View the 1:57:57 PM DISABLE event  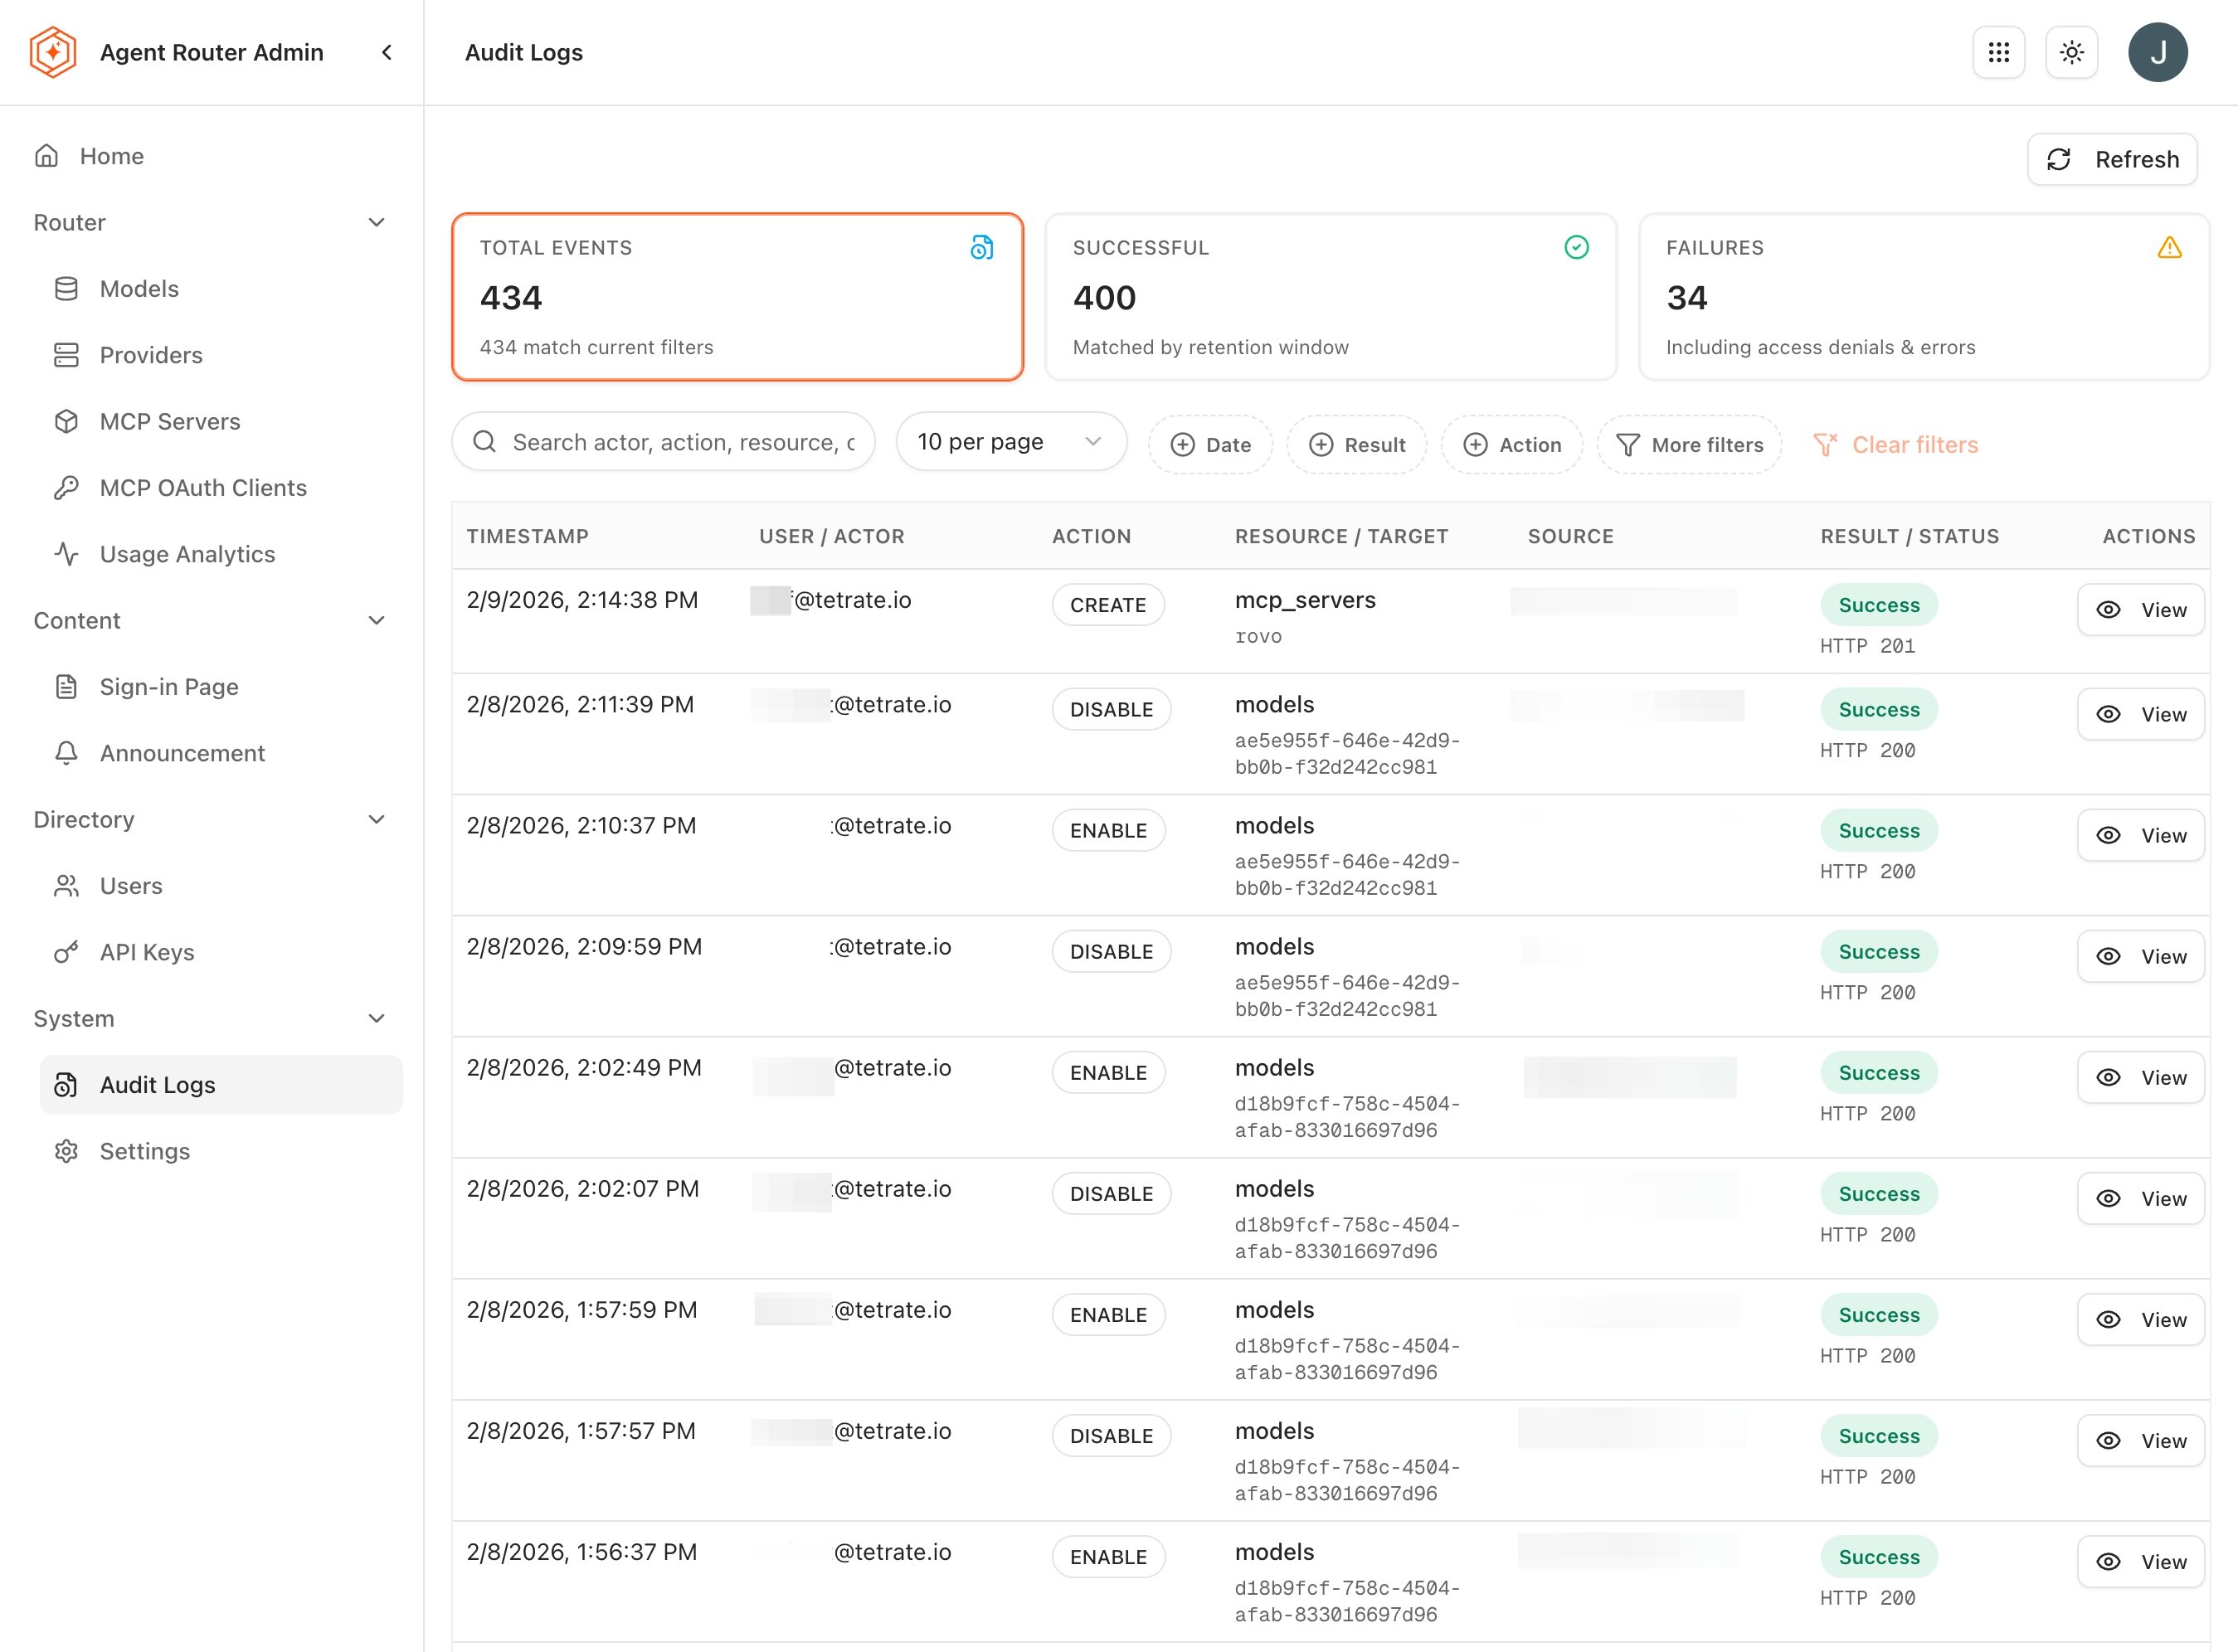click(2140, 1440)
